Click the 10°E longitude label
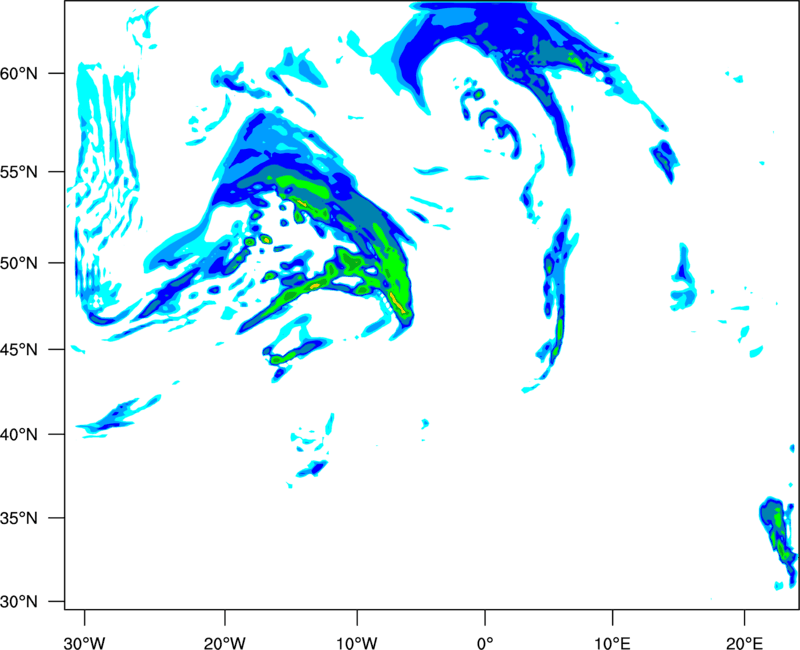The height and width of the screenshot is (650, 800). [x=612, y=643]
